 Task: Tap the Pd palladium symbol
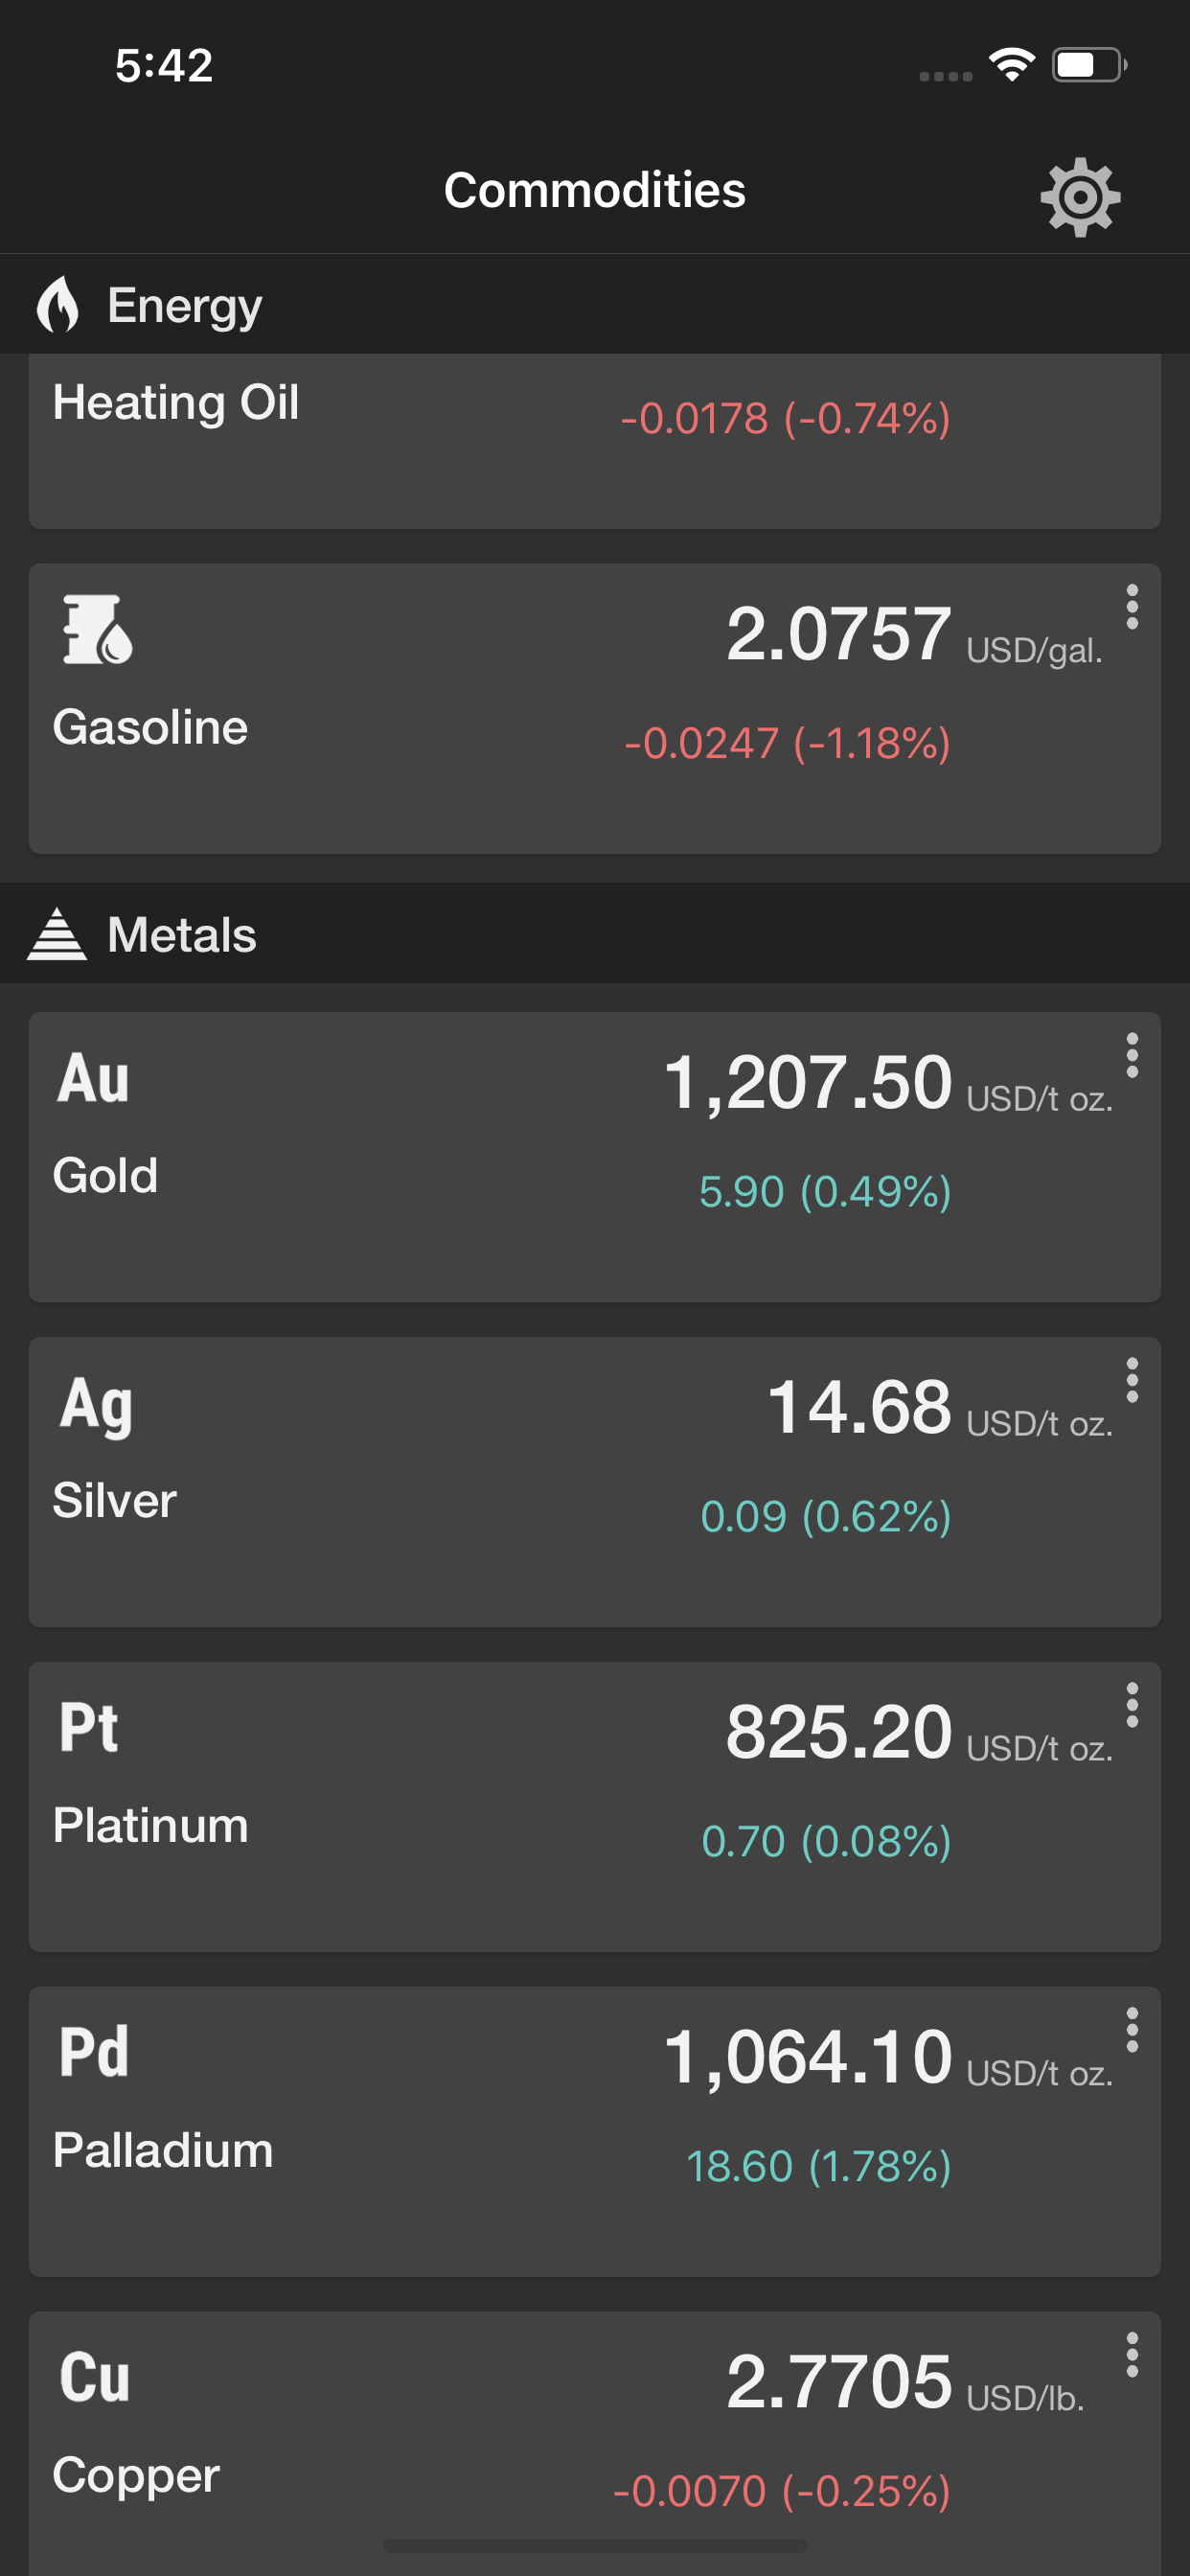point(94,2052)
